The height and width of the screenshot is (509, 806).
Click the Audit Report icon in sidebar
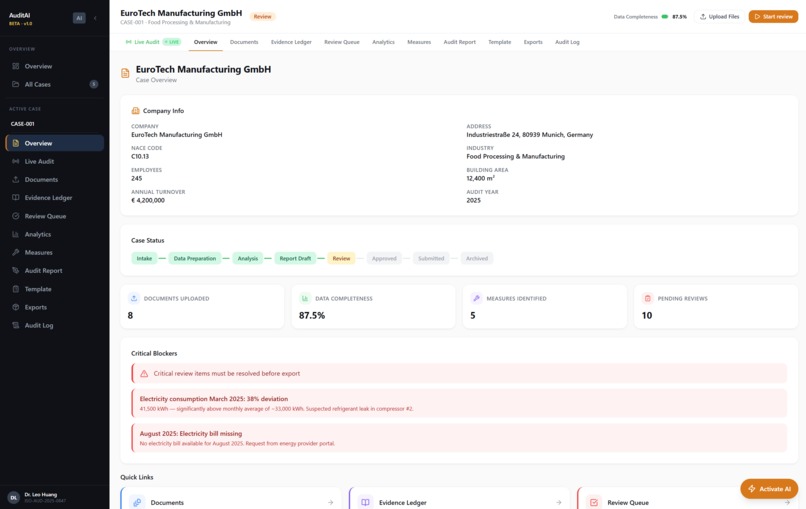[x=15, y=270]
